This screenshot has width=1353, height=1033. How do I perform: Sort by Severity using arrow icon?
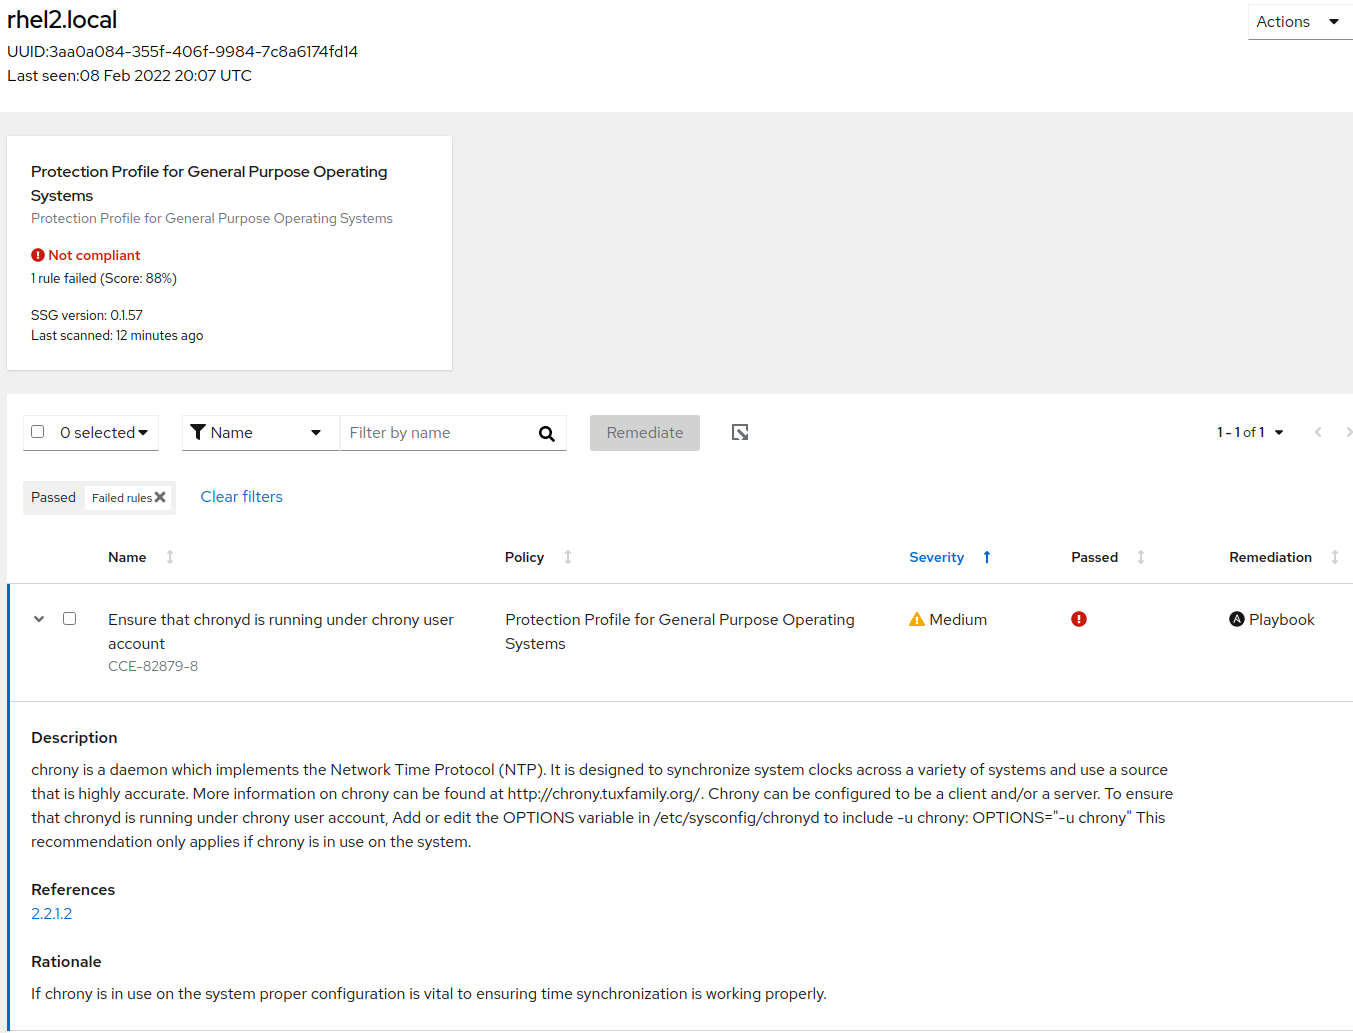click(986, 557)
